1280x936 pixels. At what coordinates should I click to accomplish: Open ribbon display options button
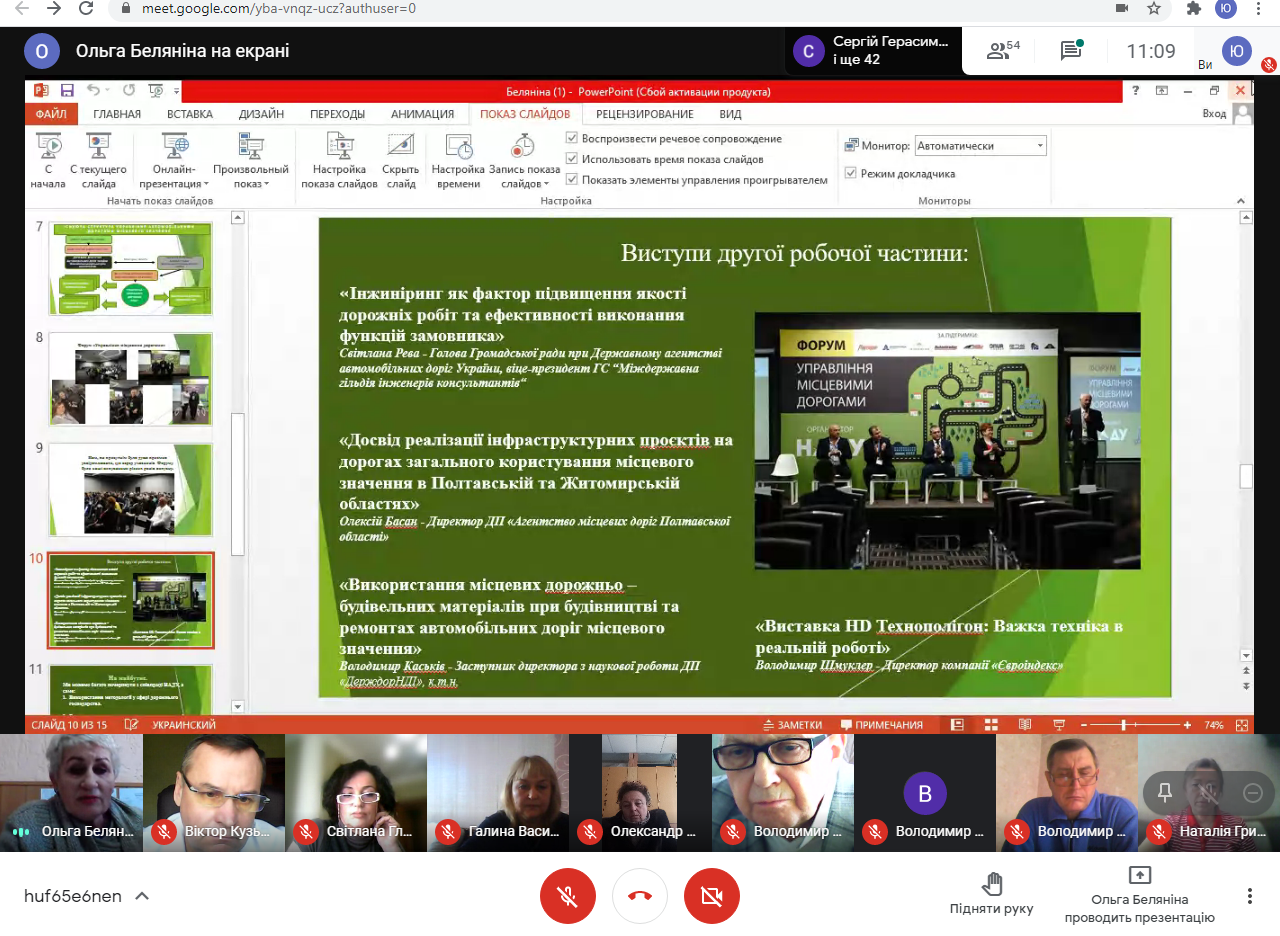[x=1161, y=90]
